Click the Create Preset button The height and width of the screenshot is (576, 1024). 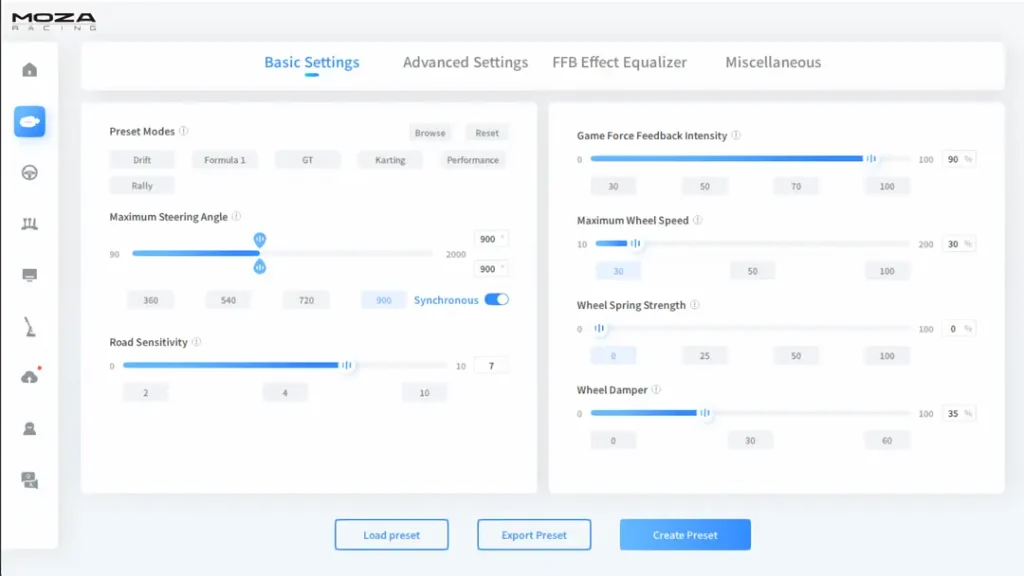(685, 534)
